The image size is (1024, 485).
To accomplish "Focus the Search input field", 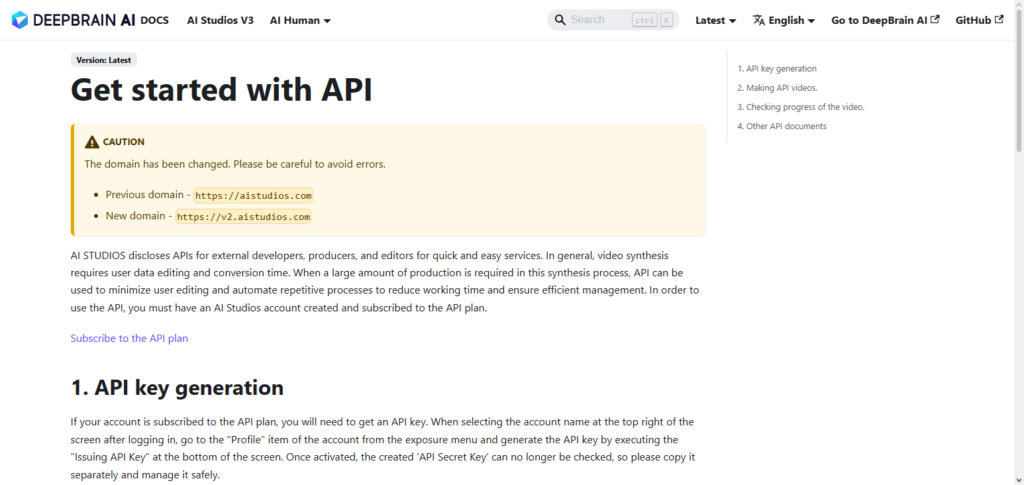I will pyautogui.click(x=613, y=20).
